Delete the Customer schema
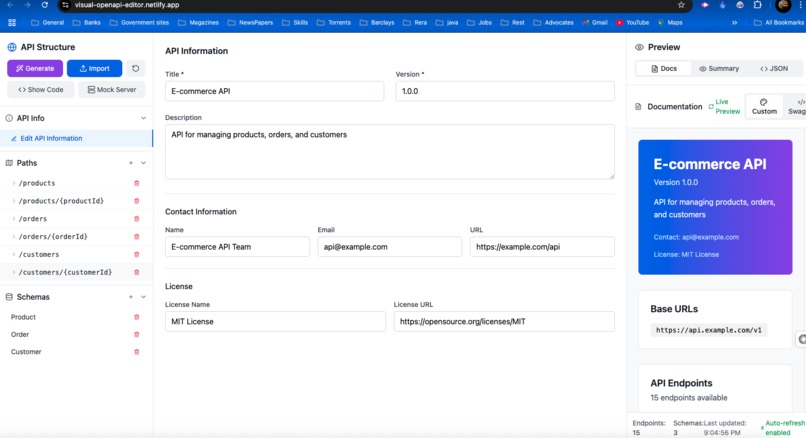 pyautogui.click(x=137, y=352)
